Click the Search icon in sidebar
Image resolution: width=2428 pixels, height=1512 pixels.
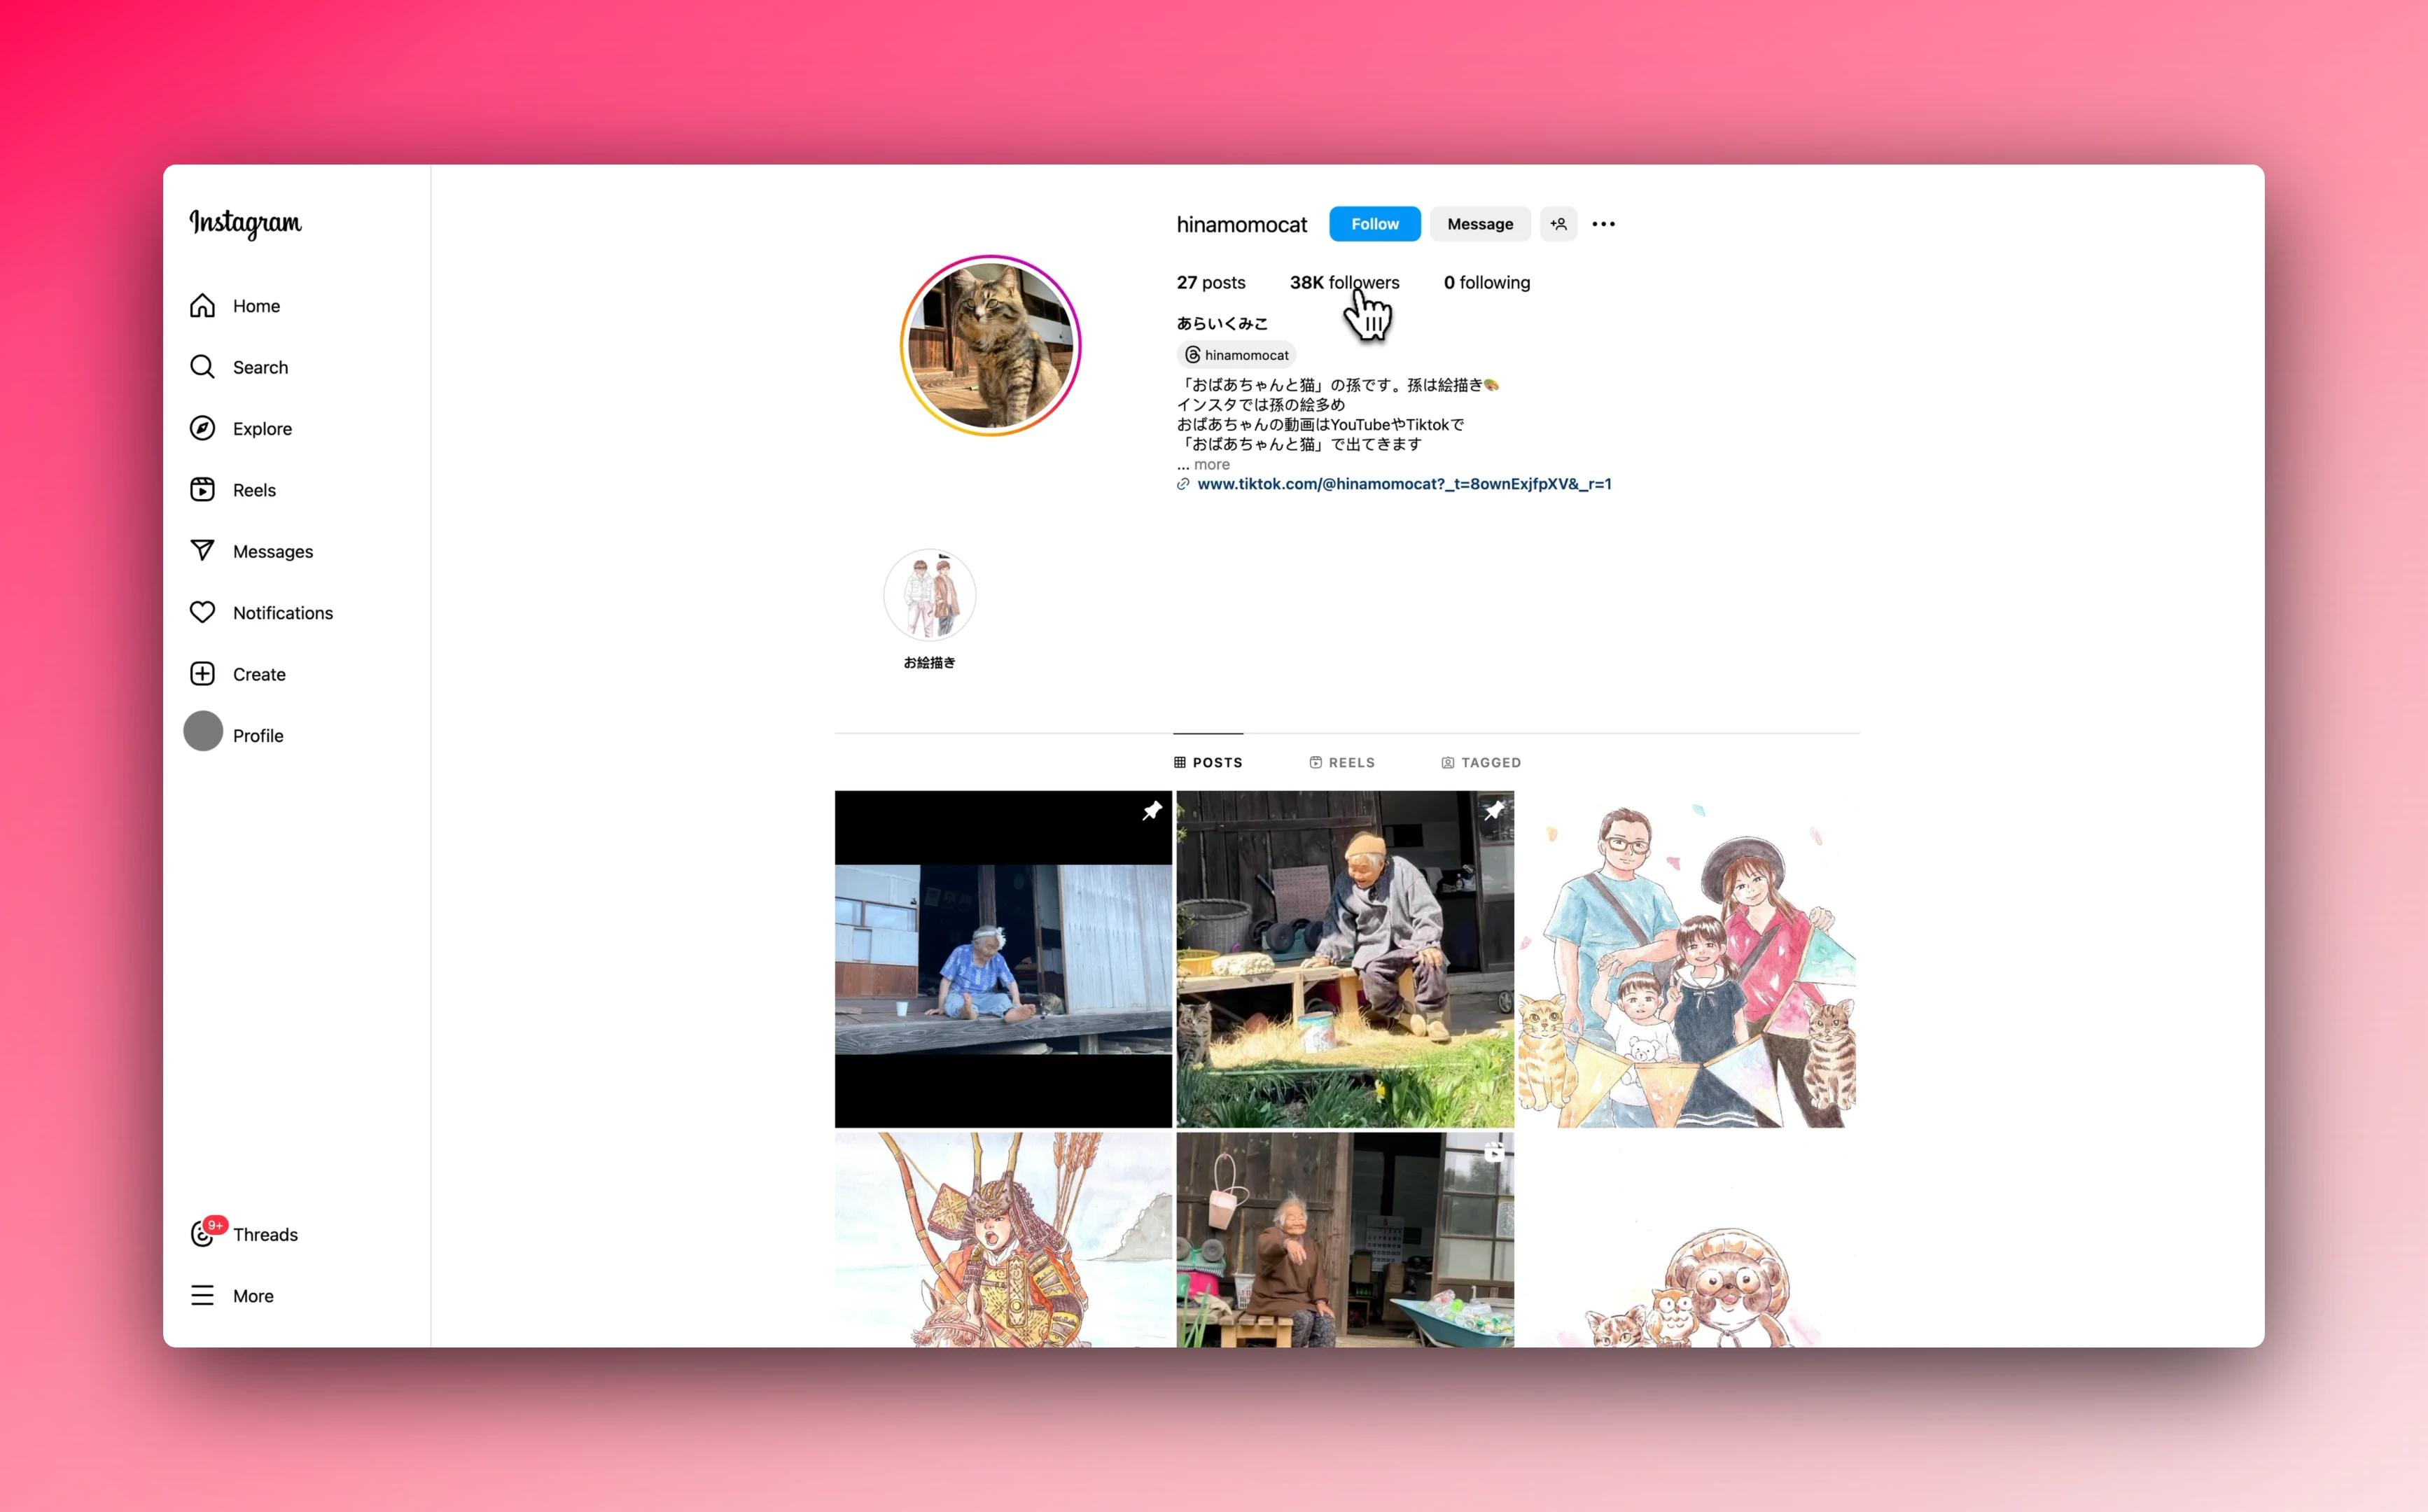(204, 366)
